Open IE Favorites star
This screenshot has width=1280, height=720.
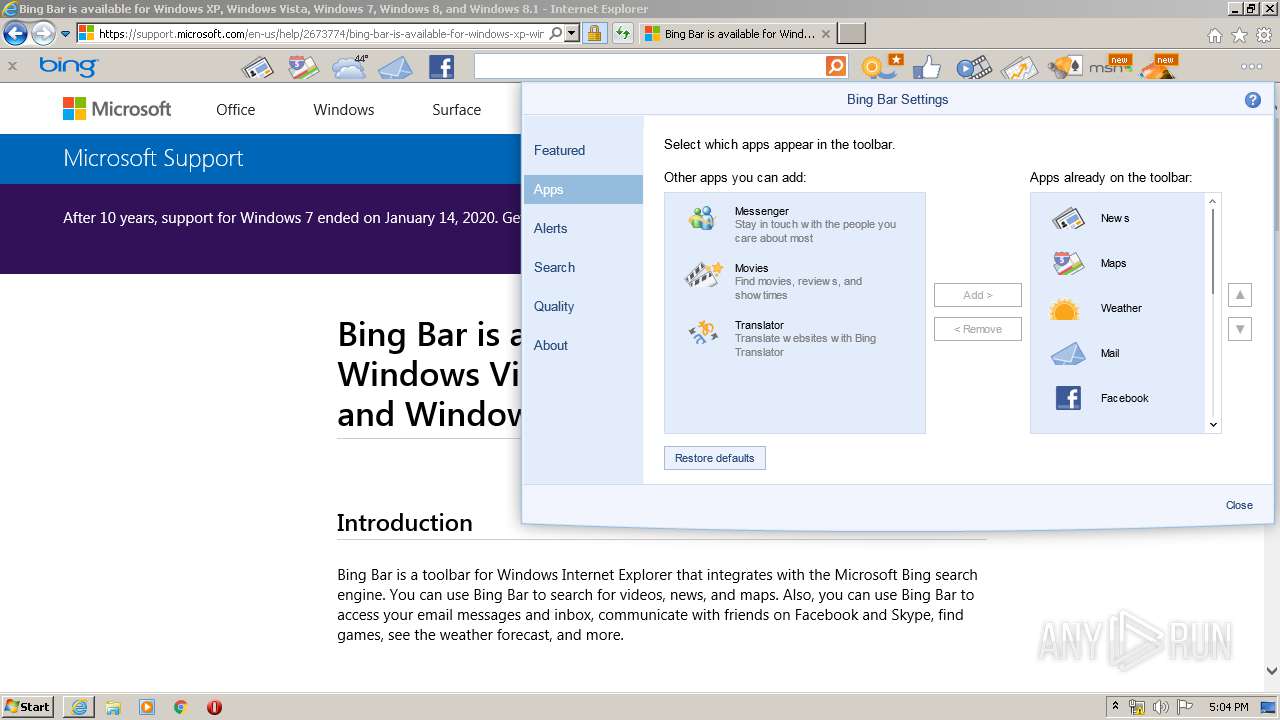[x=1239, y=35]
